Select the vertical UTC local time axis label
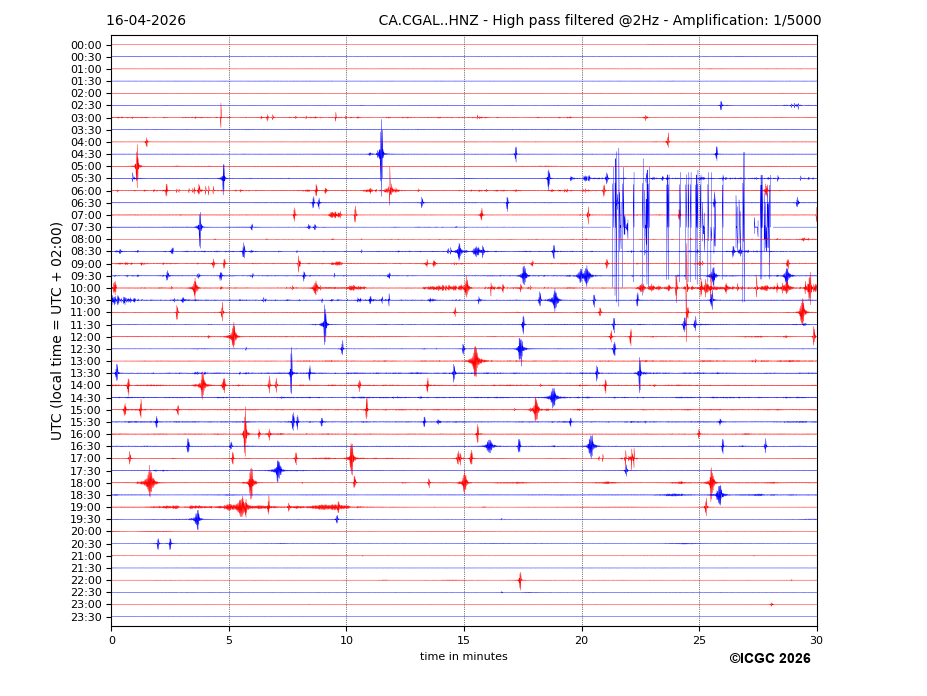 (57, 330)
